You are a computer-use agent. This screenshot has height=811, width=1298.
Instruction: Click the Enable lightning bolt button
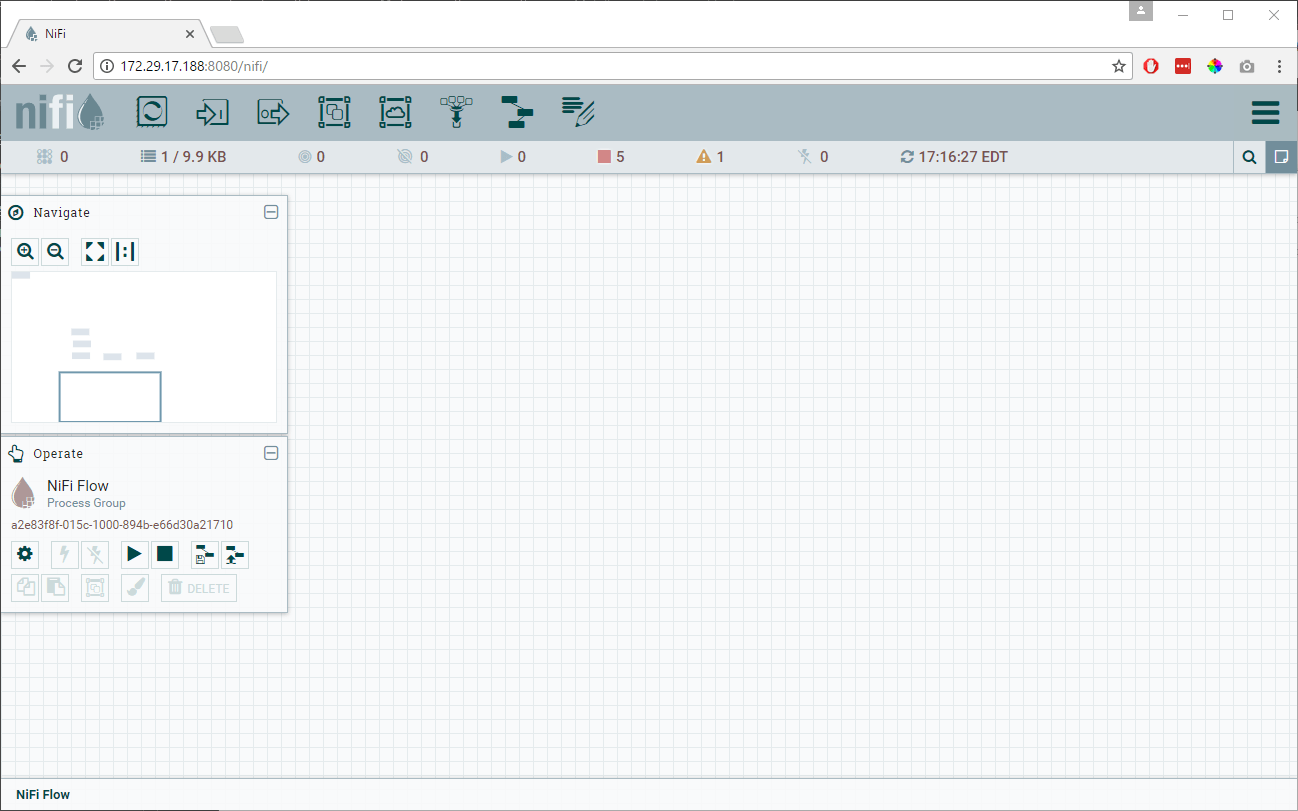(x=65, y=554)
